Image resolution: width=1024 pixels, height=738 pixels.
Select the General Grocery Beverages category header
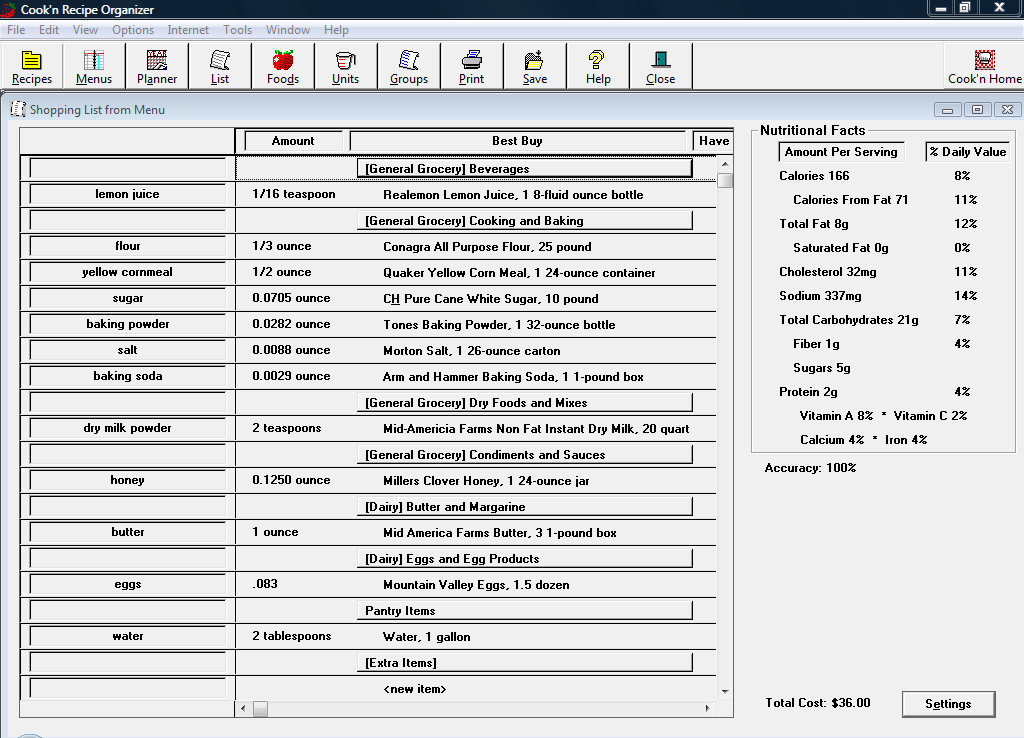[x=524, y=168]
